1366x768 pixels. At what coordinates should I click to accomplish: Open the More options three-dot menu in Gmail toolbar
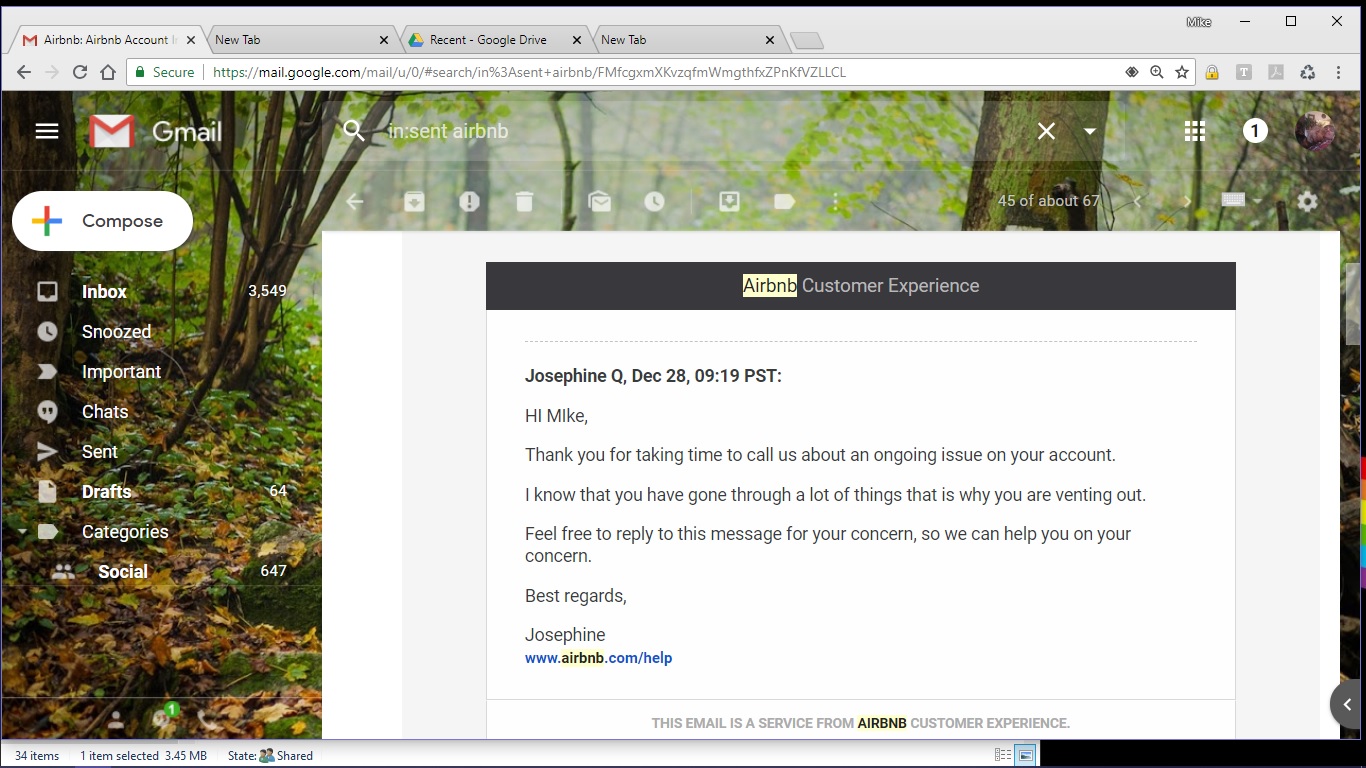click(x=836, y=201)
